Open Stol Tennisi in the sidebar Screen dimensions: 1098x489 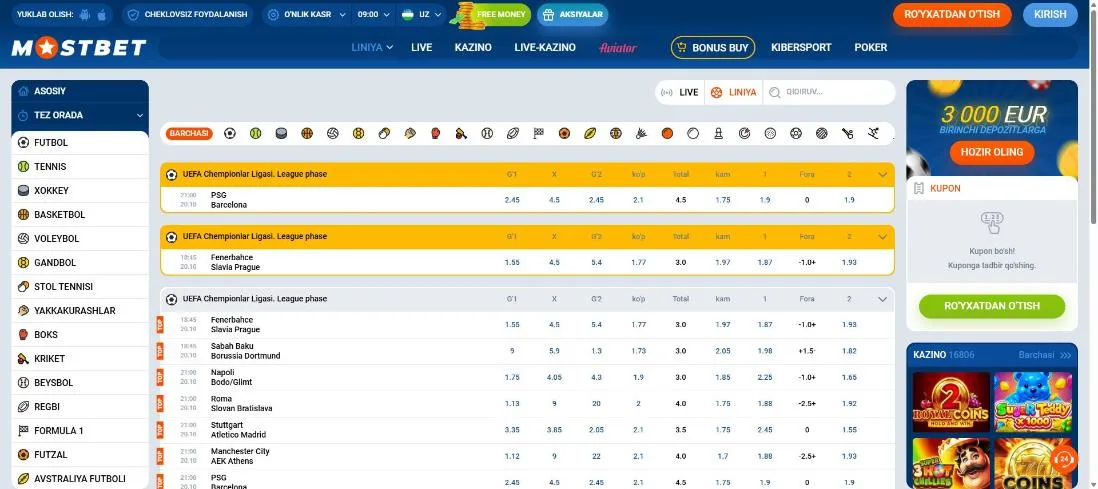pos(80,287)
